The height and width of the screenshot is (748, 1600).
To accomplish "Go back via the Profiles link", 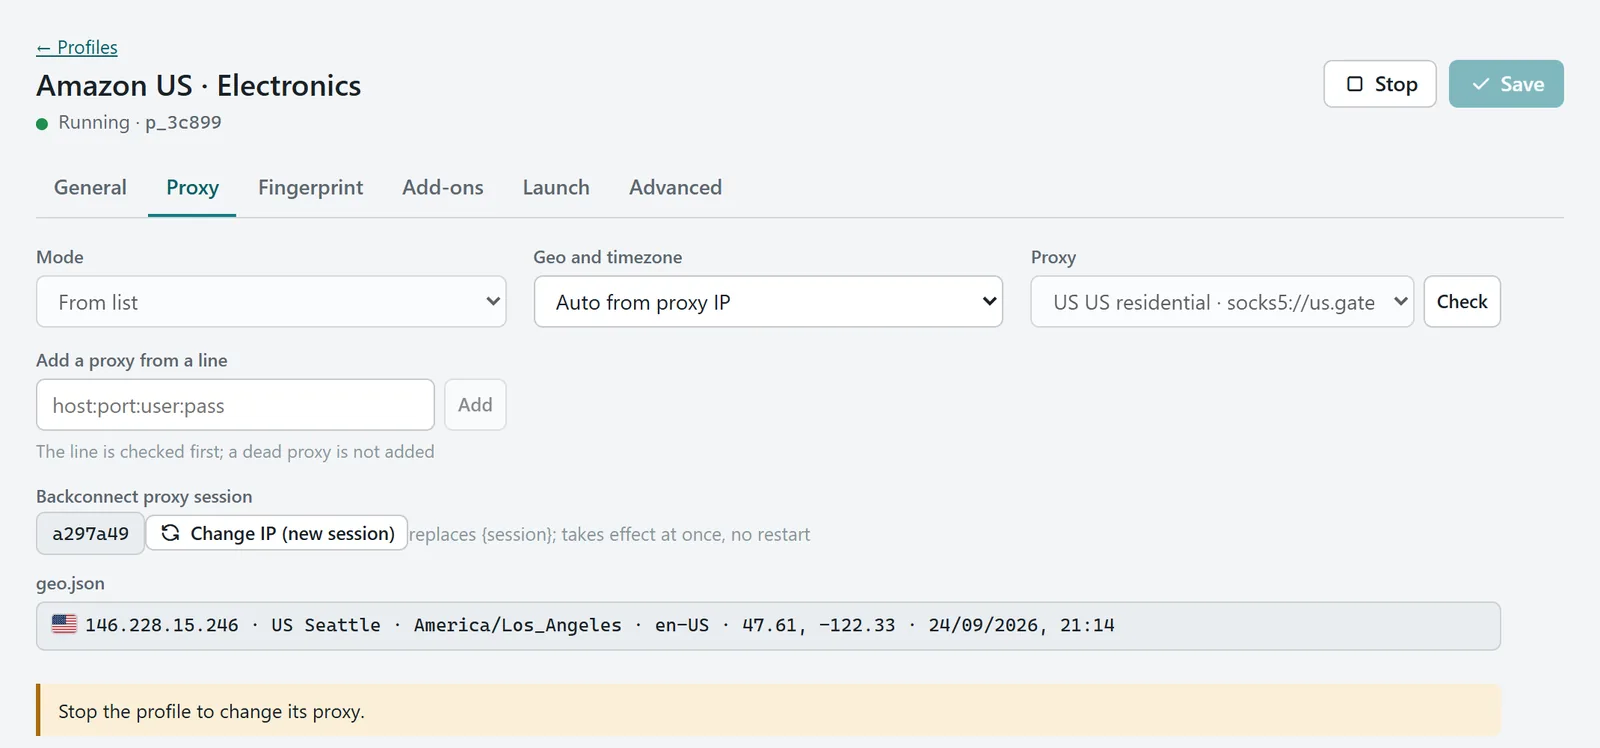I will coord(77,47).
